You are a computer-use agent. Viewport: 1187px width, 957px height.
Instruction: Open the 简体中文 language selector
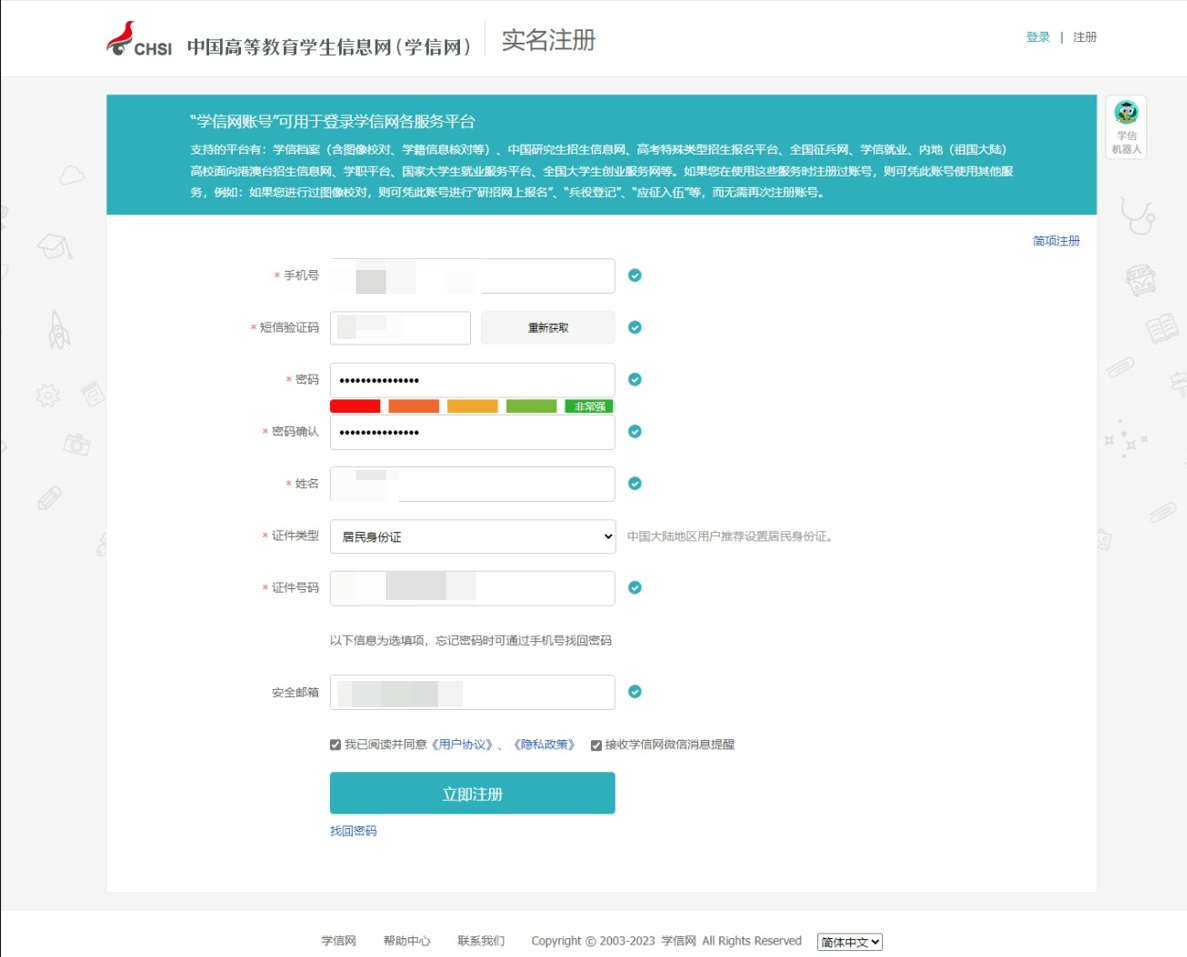[849, 942]
